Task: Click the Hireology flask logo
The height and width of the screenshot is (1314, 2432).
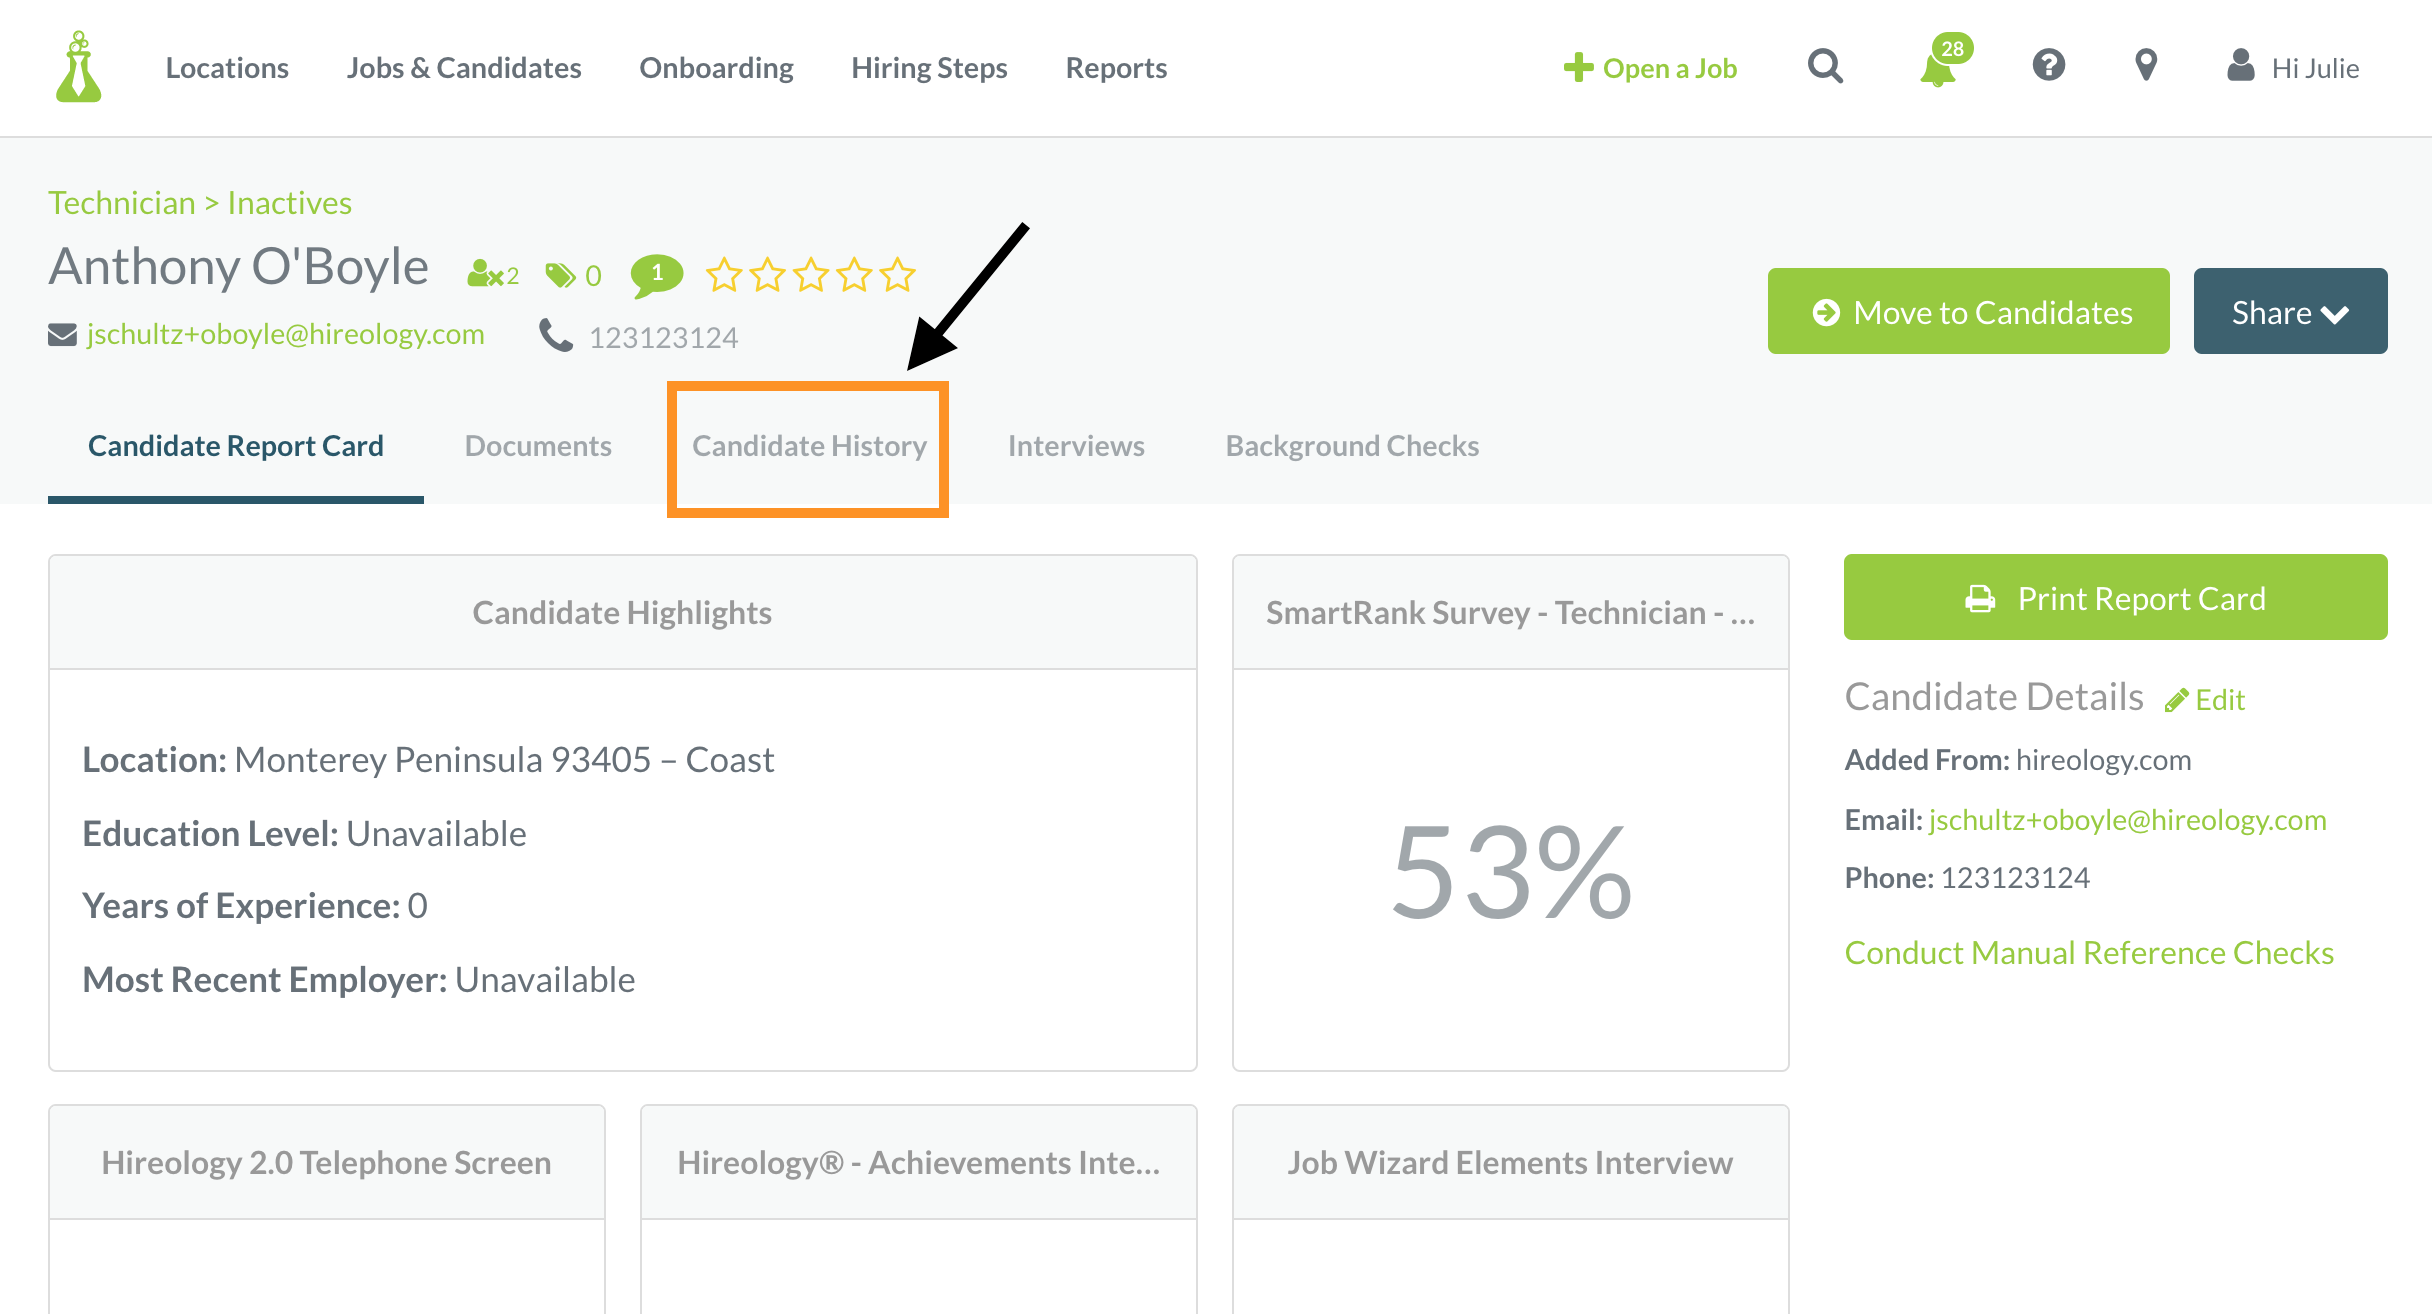Action: pyautogui.click(x=79, y=67)
